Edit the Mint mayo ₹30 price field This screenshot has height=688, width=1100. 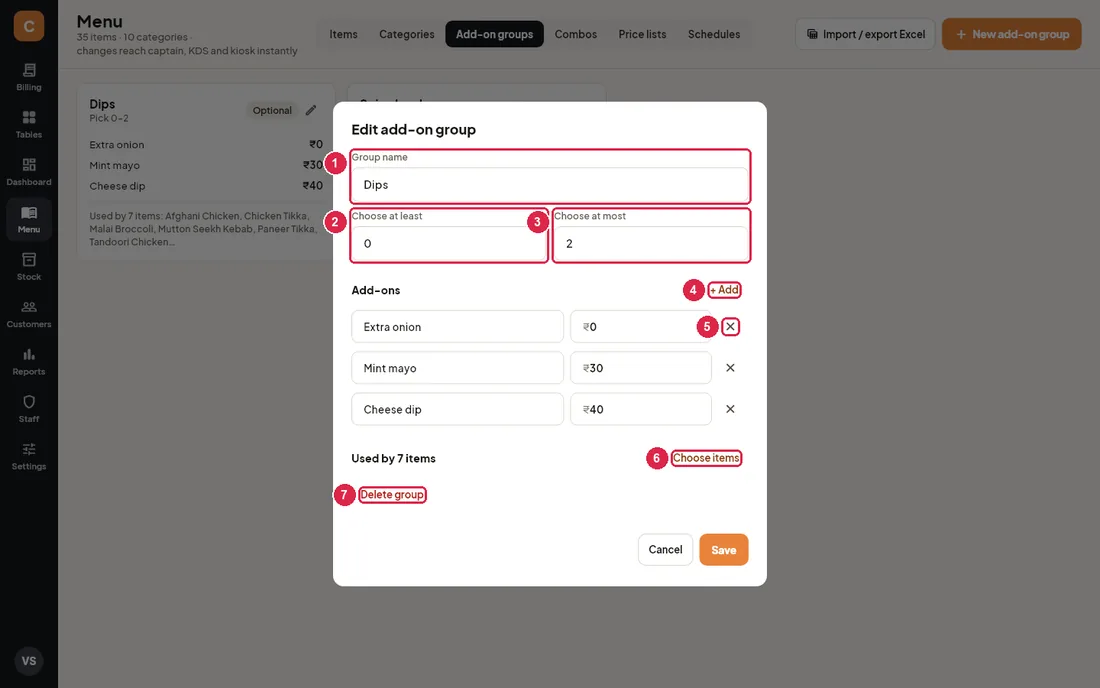[x=640, y=368]
